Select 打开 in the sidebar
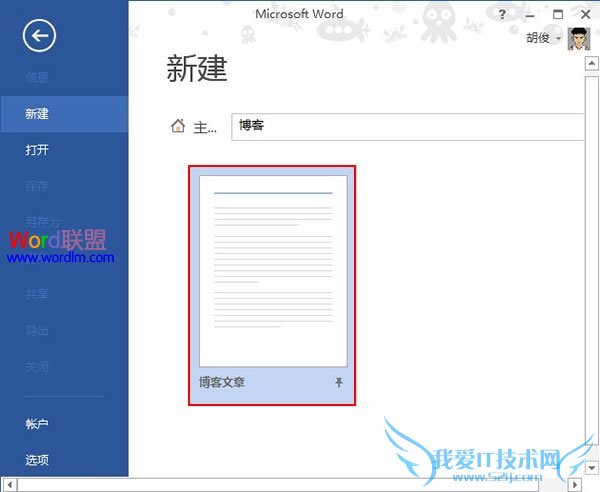Screen dimensions: 600x492 coord(64,150)
